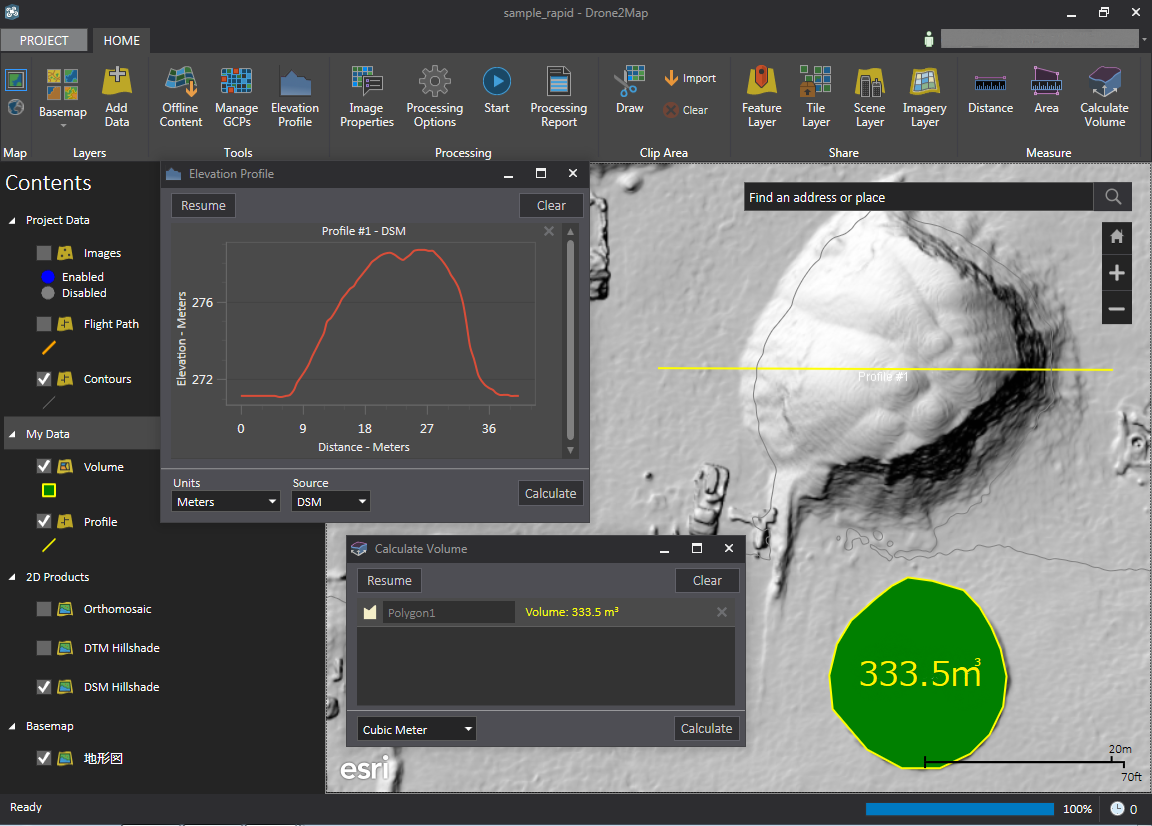Zoom in on the map
1152x826 pixels.
(x=1117, y=273)
